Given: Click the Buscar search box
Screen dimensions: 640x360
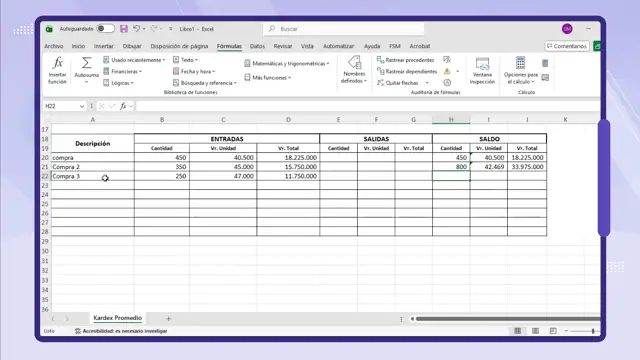Looking at the screenshot, I should click(344, 29).
